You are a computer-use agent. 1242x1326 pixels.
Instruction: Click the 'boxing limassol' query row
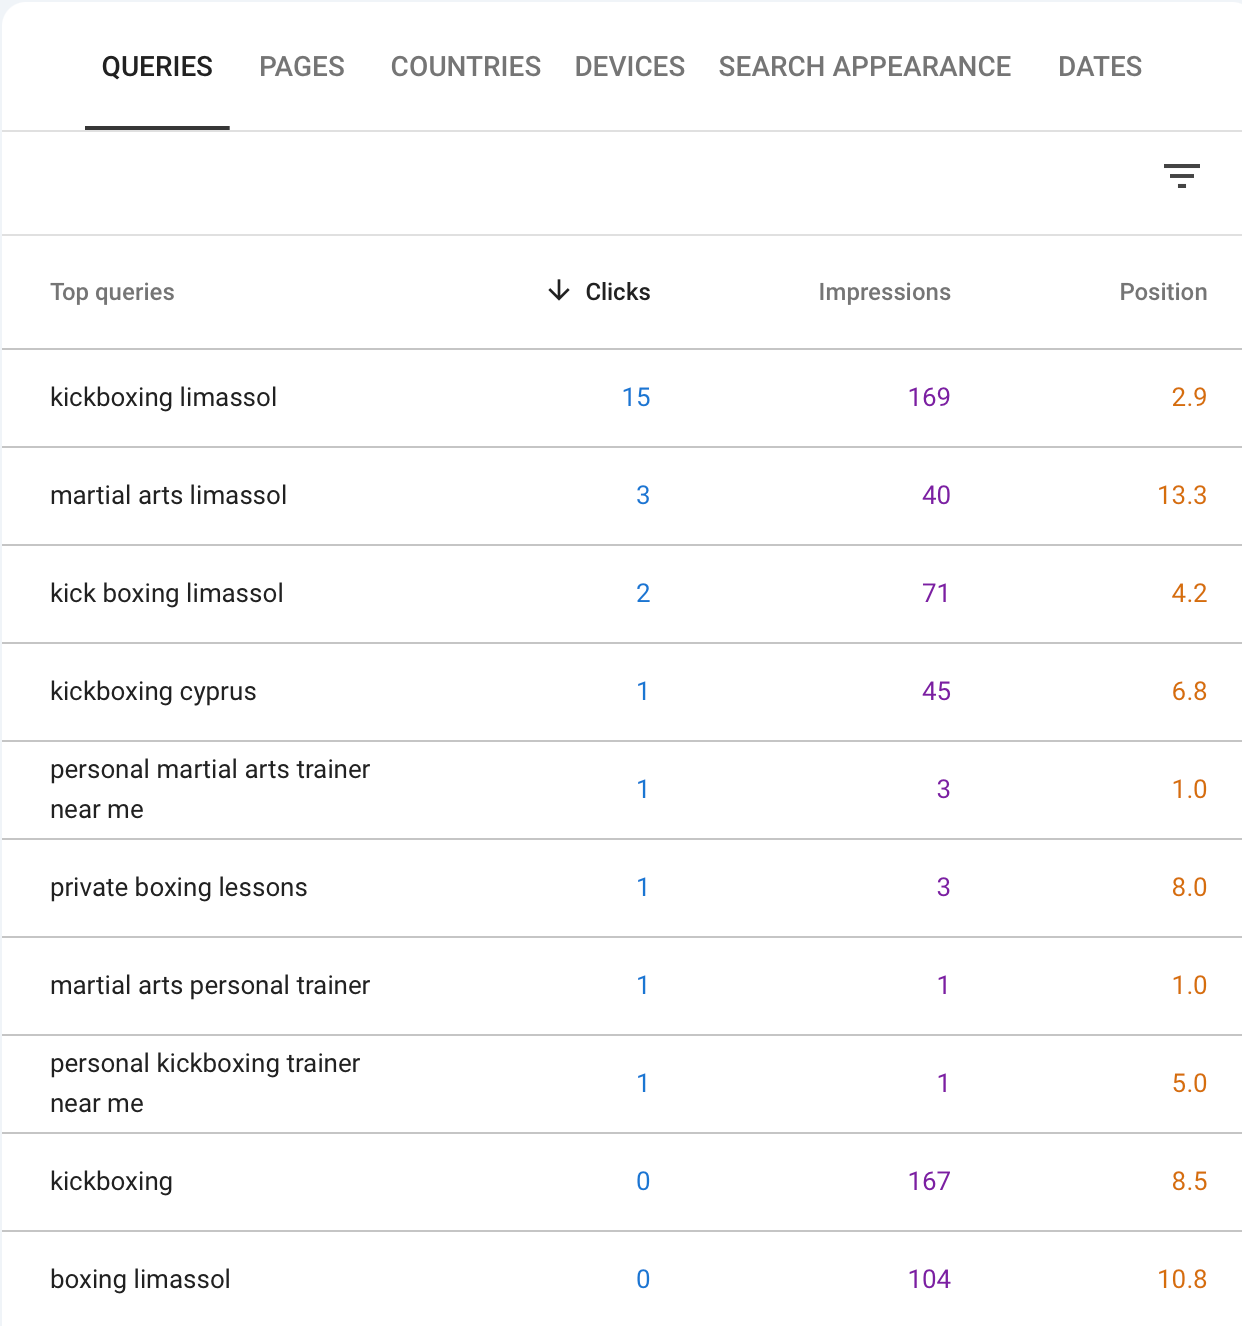140,1279
